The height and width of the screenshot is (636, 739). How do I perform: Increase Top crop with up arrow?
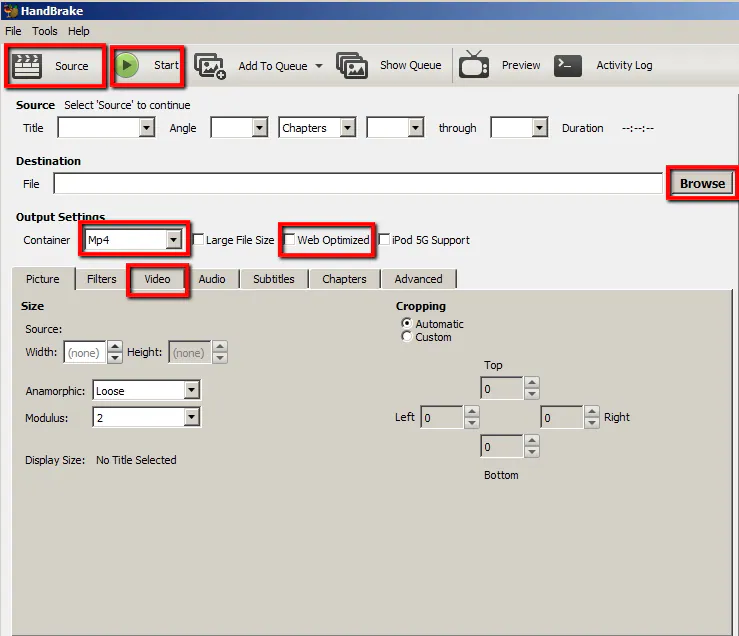click(x=532, y=382)
